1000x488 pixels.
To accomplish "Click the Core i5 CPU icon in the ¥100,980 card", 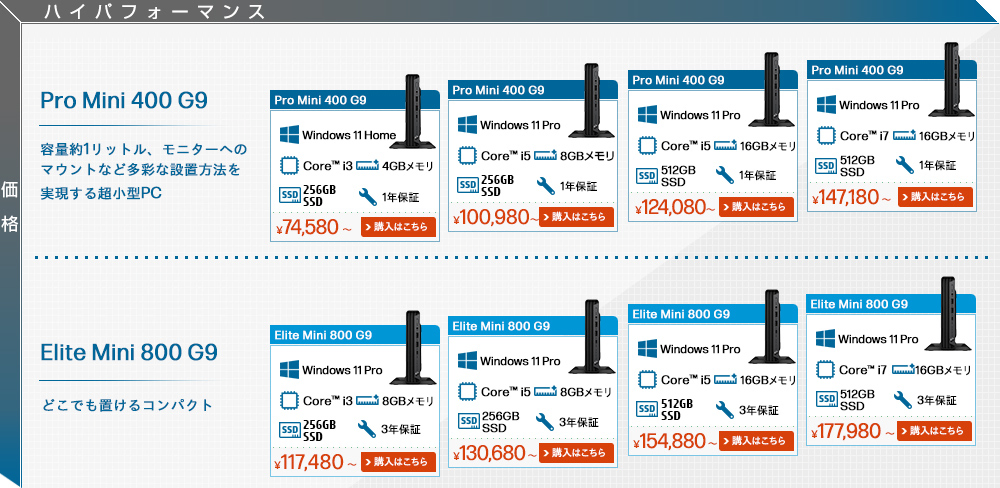I will (467, 156).
